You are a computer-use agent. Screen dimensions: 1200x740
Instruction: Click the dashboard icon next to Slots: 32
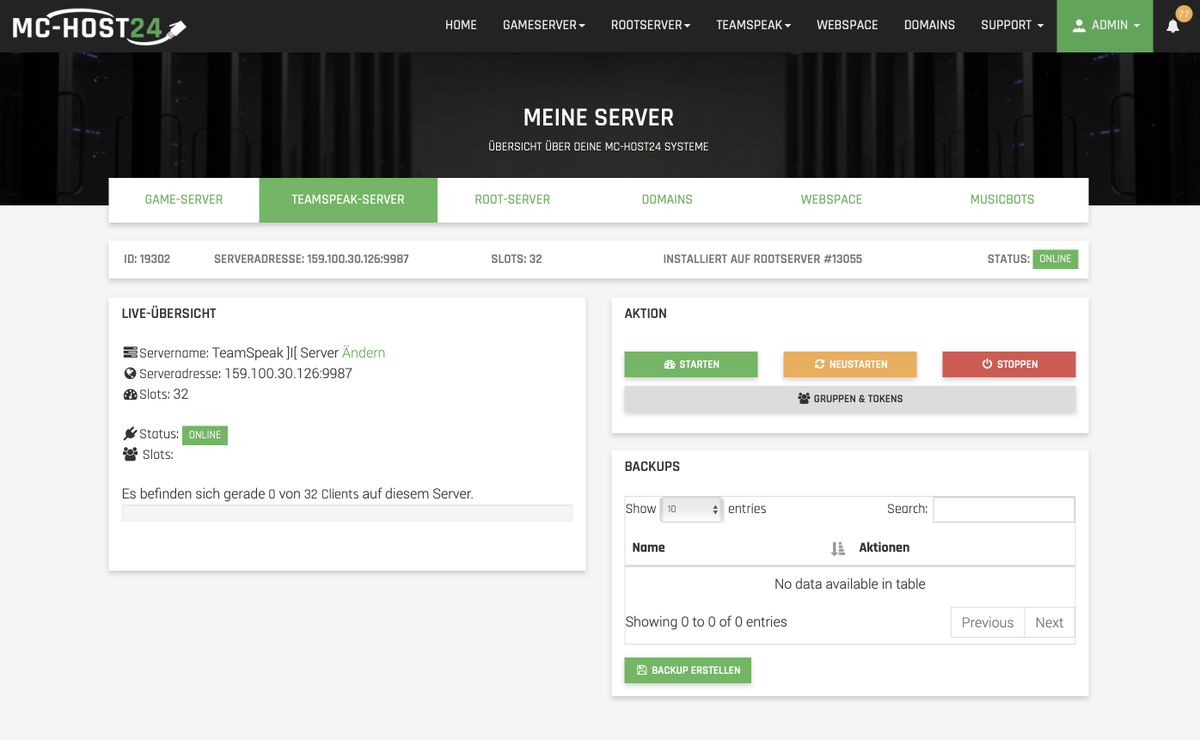[130, 395]
